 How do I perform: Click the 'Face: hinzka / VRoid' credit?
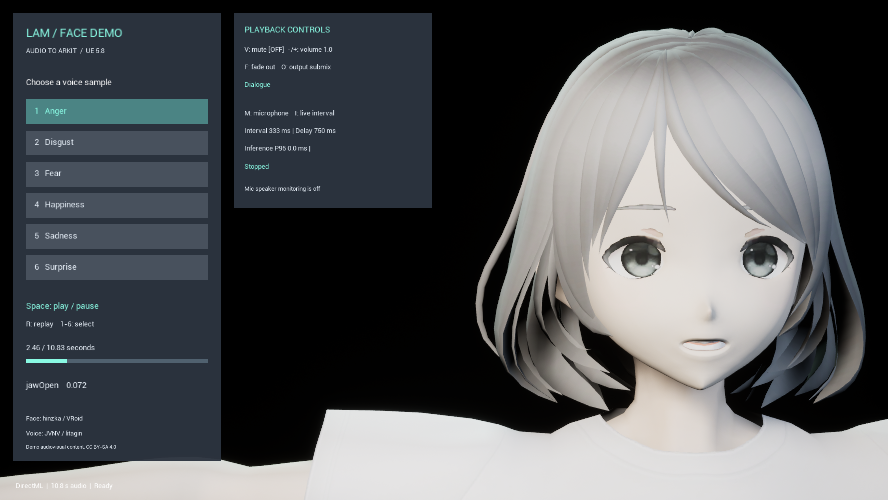click(54, 418)
